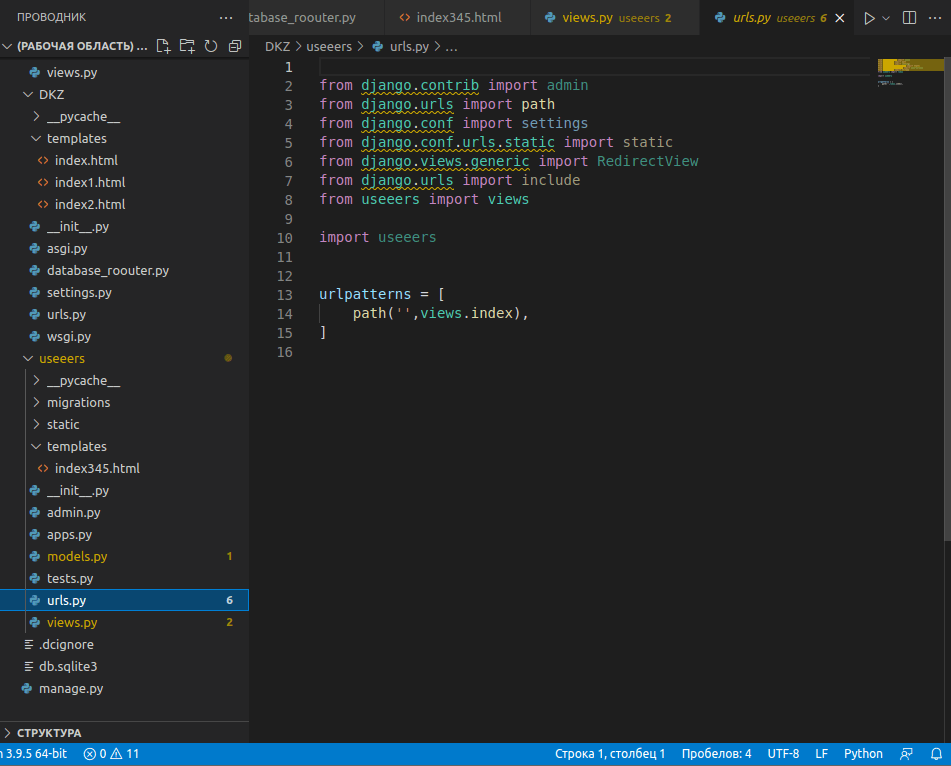Image resolution: width=951 pixels, height=766 pixels.
Task: Collapse all folders in explorer
Action: coord(235,46)
